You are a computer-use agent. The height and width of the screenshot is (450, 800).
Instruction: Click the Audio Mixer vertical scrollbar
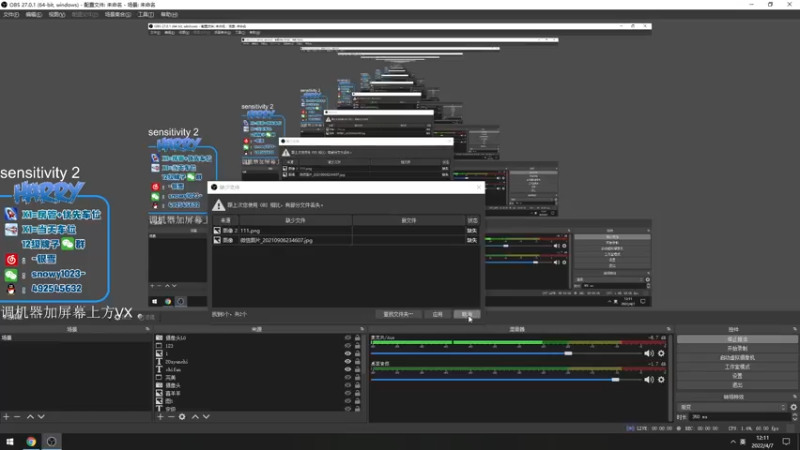669,378
